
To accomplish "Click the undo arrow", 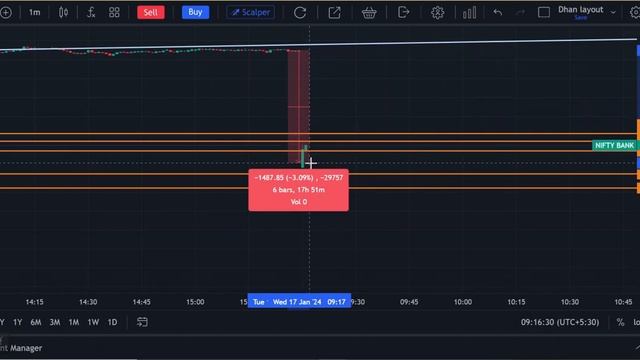I will pos(498,13).
